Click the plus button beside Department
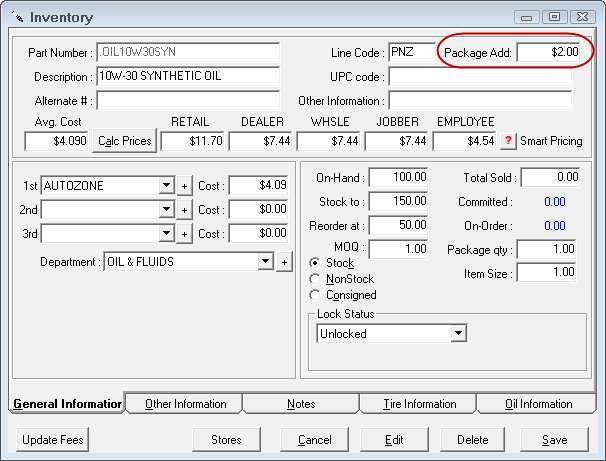The image size is (606, 461). point(284,262)
